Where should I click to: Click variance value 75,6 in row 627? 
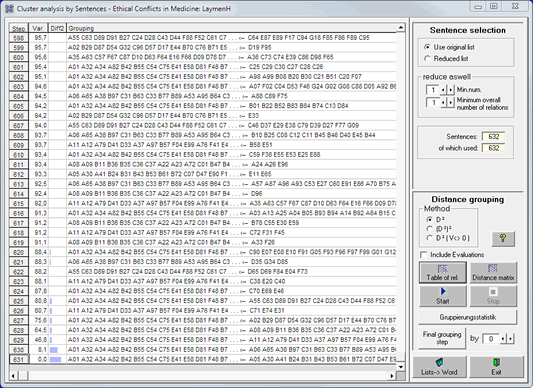point(41,320)
